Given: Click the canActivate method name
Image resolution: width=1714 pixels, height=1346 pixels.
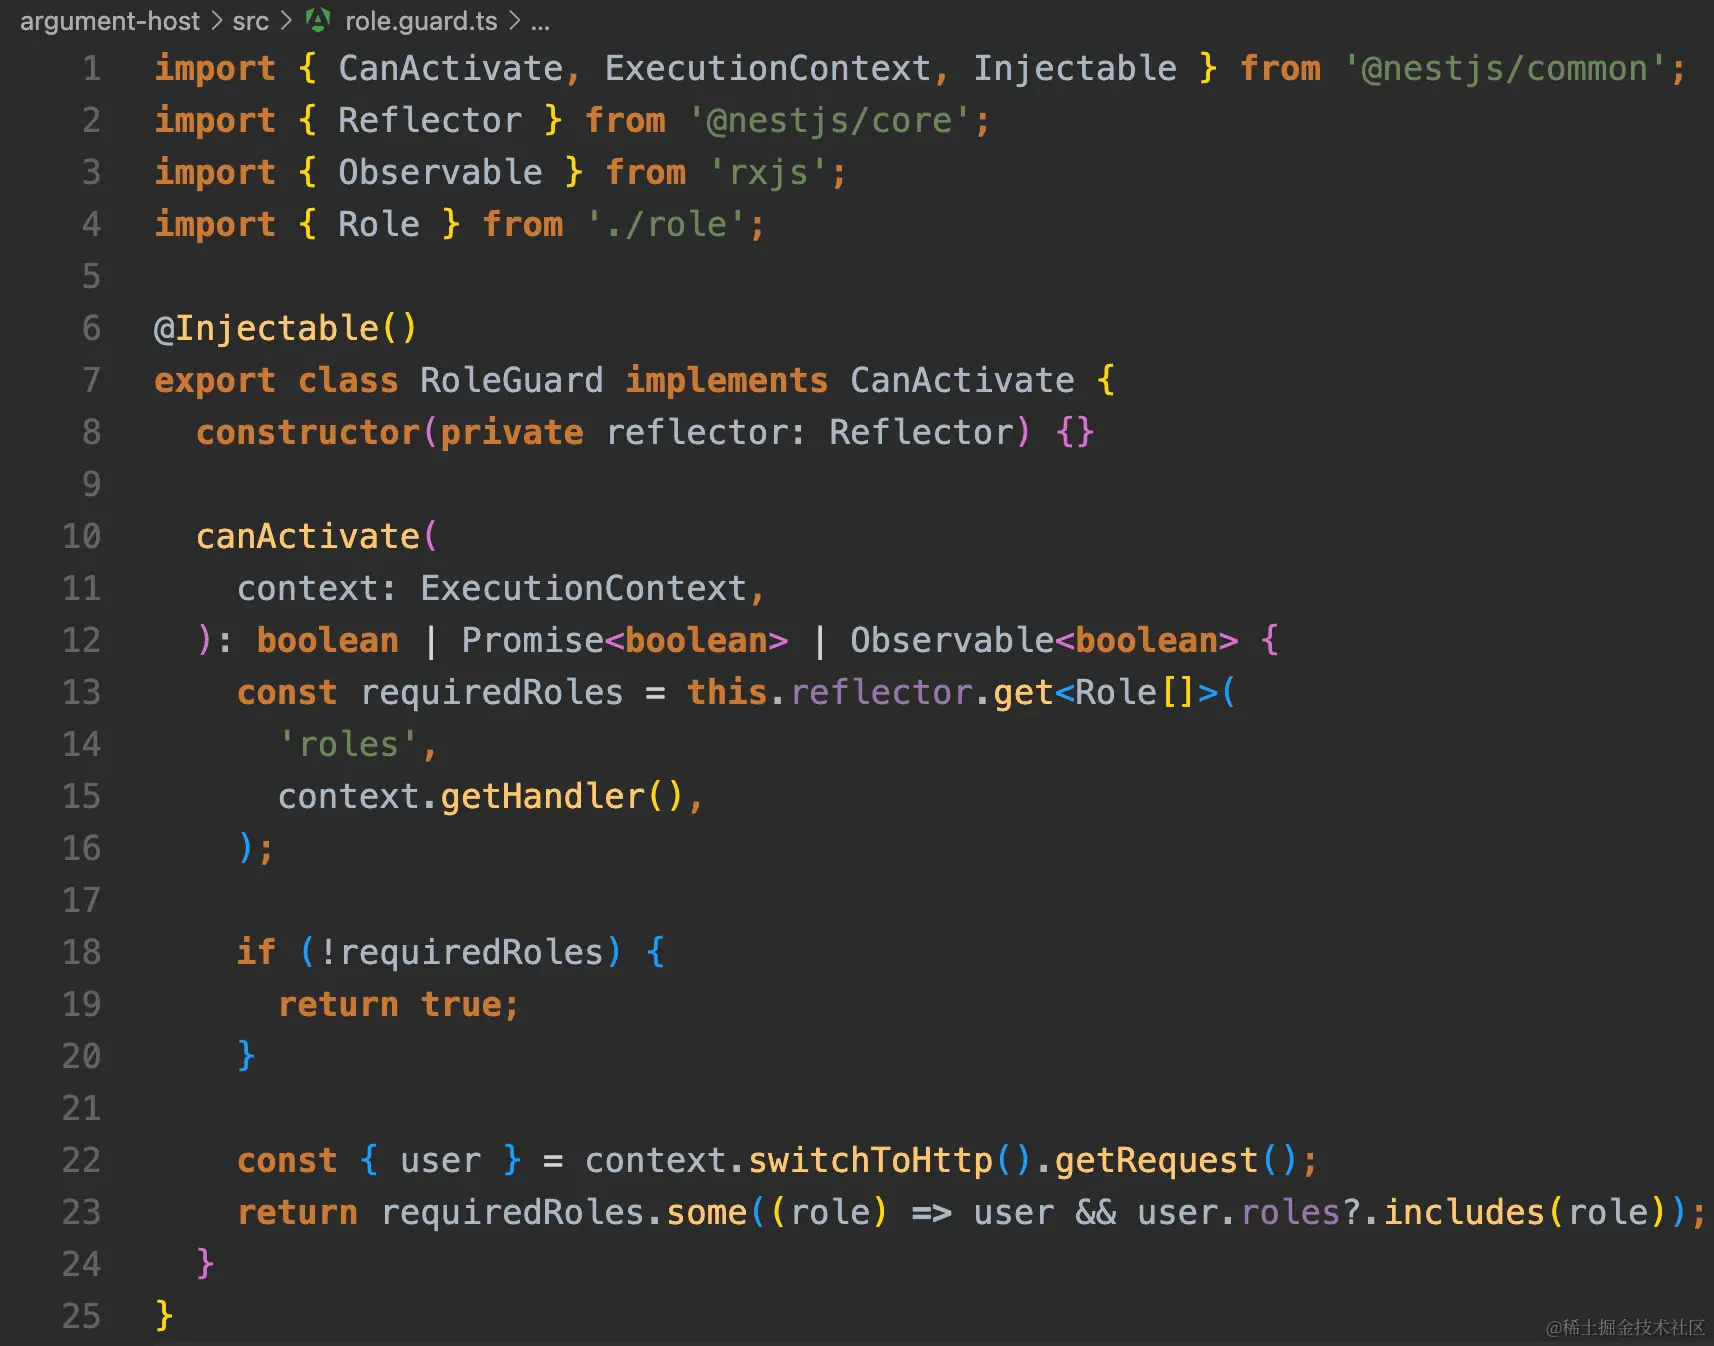Looking at the screenshot, I should [x=308, y=536].
